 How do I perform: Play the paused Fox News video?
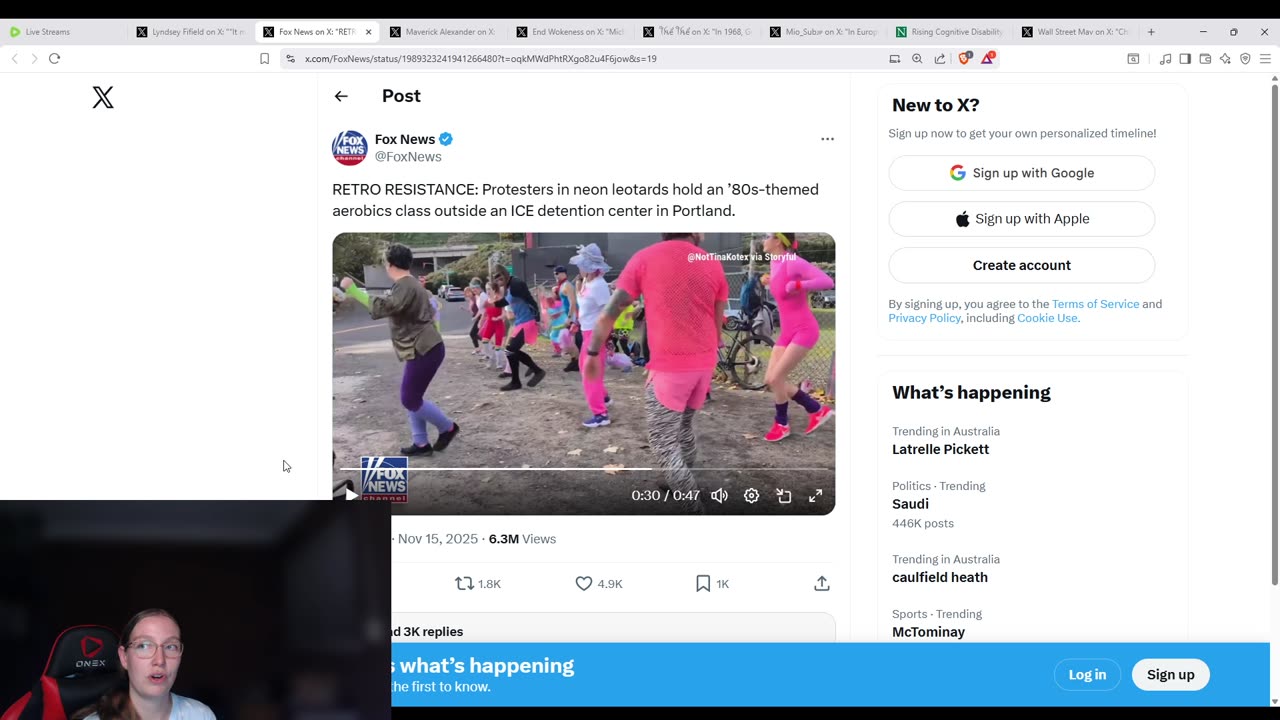[351, 495]
